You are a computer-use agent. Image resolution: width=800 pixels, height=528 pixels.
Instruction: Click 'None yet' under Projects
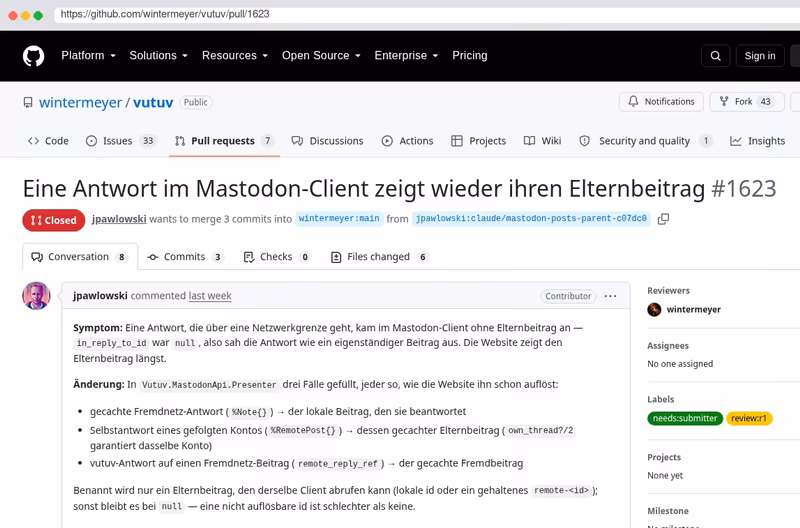[665, 475]
